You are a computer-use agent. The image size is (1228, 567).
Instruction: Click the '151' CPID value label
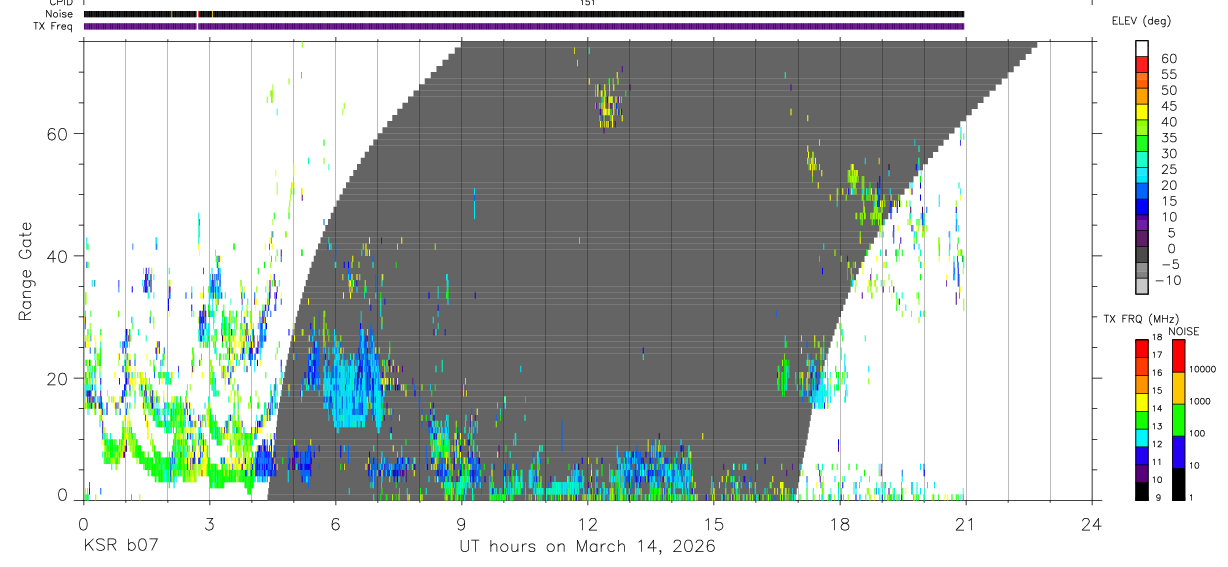coord(588,3)
